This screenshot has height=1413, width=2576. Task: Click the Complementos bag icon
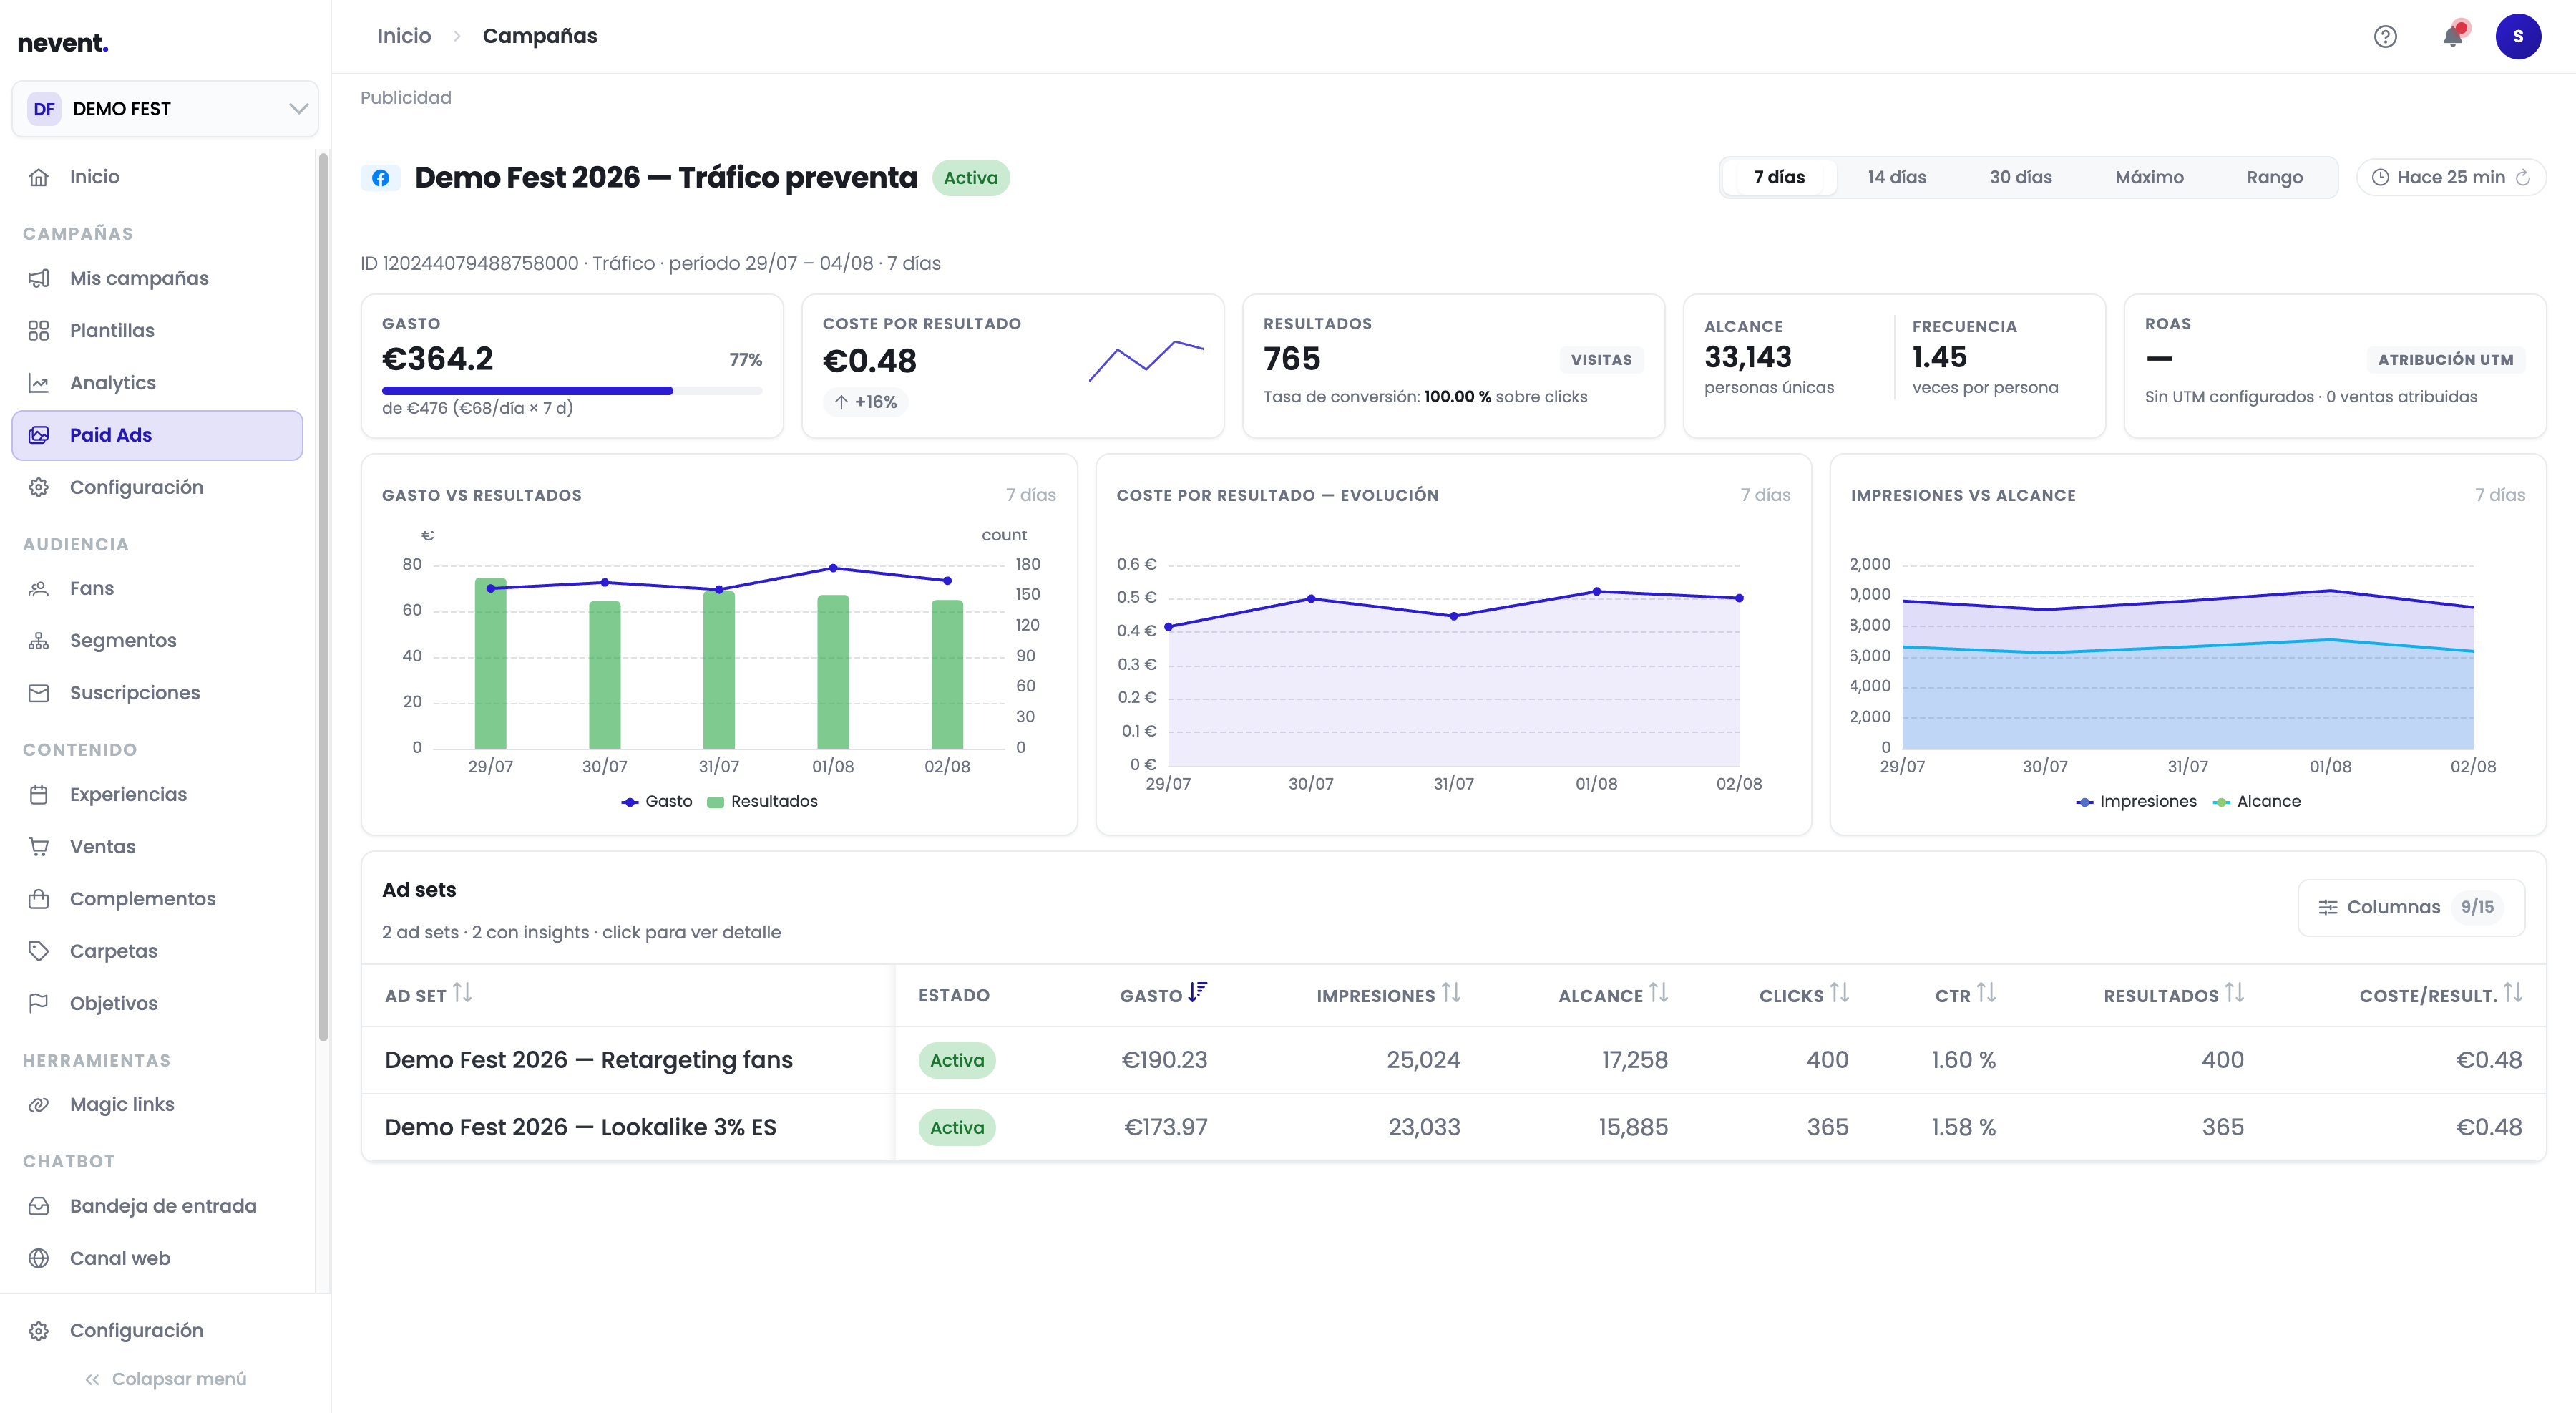(x=39, y=899)
